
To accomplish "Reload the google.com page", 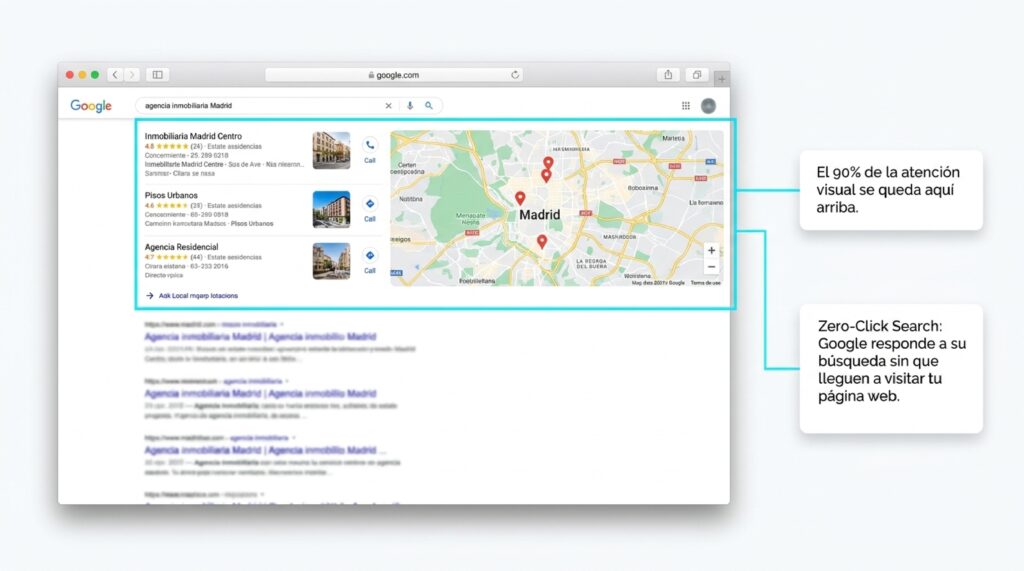I will click(515, 74).
